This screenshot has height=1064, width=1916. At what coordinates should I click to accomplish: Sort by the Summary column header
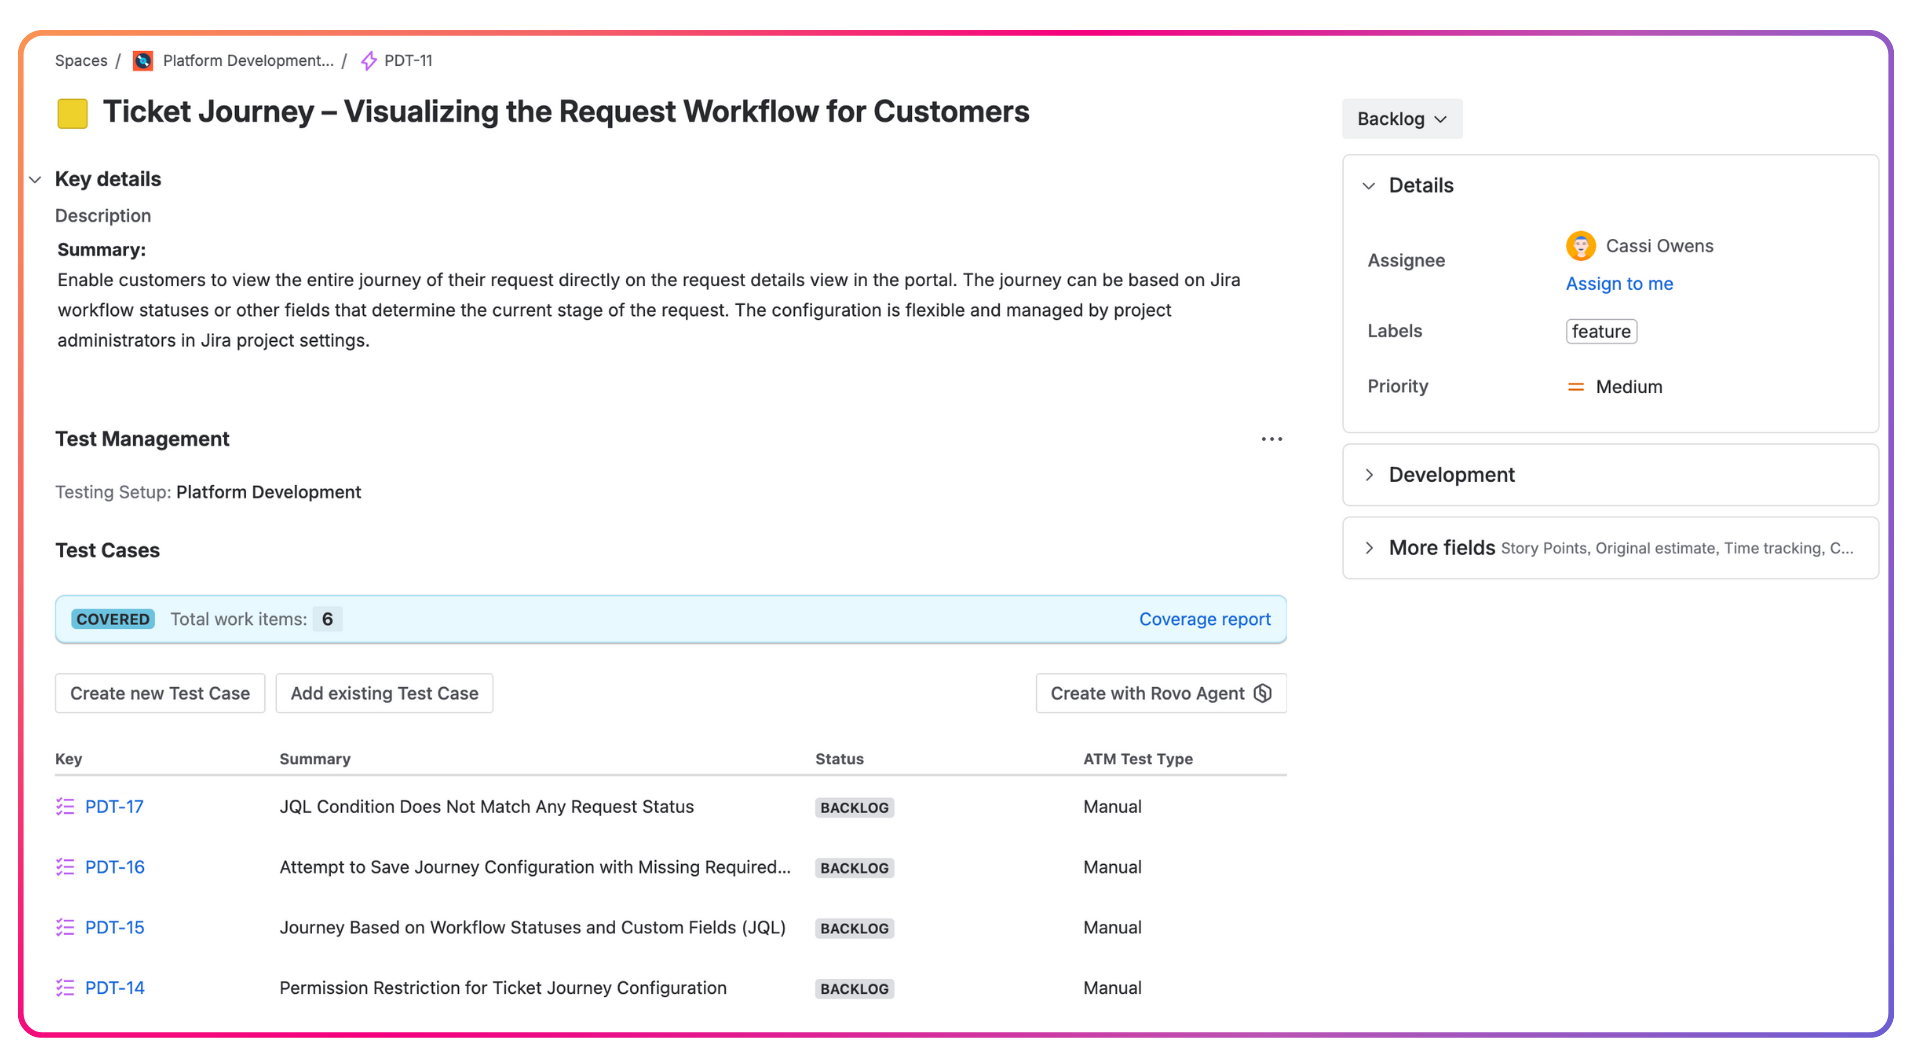[x=315, y=759]
